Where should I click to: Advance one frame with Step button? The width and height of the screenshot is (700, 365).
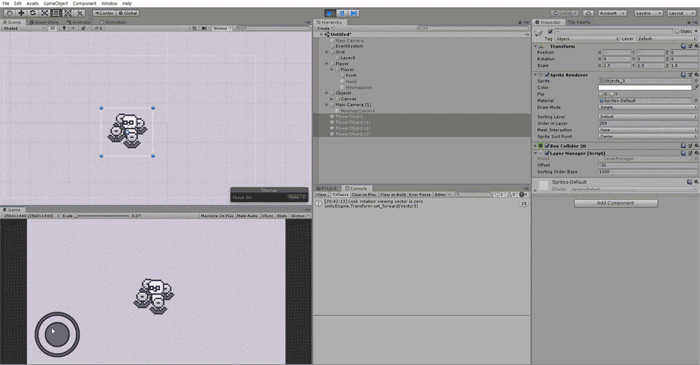(354, 13)
